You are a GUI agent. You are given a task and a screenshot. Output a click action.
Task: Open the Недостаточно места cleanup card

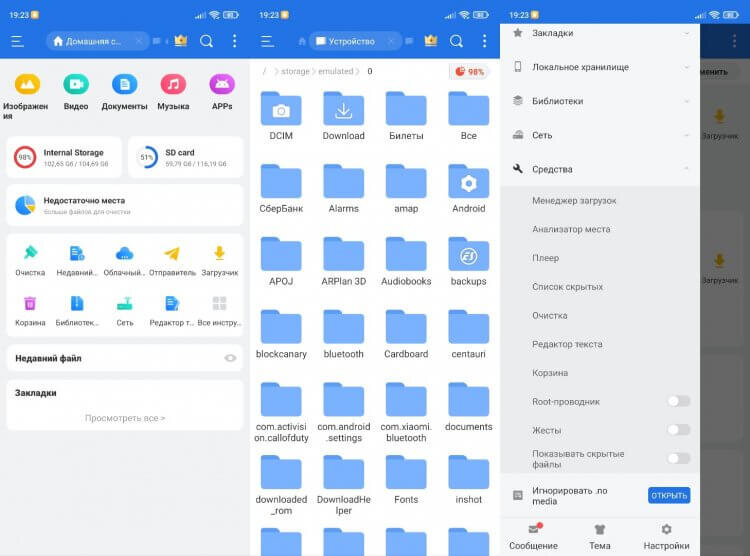click(x=124, y=205)
